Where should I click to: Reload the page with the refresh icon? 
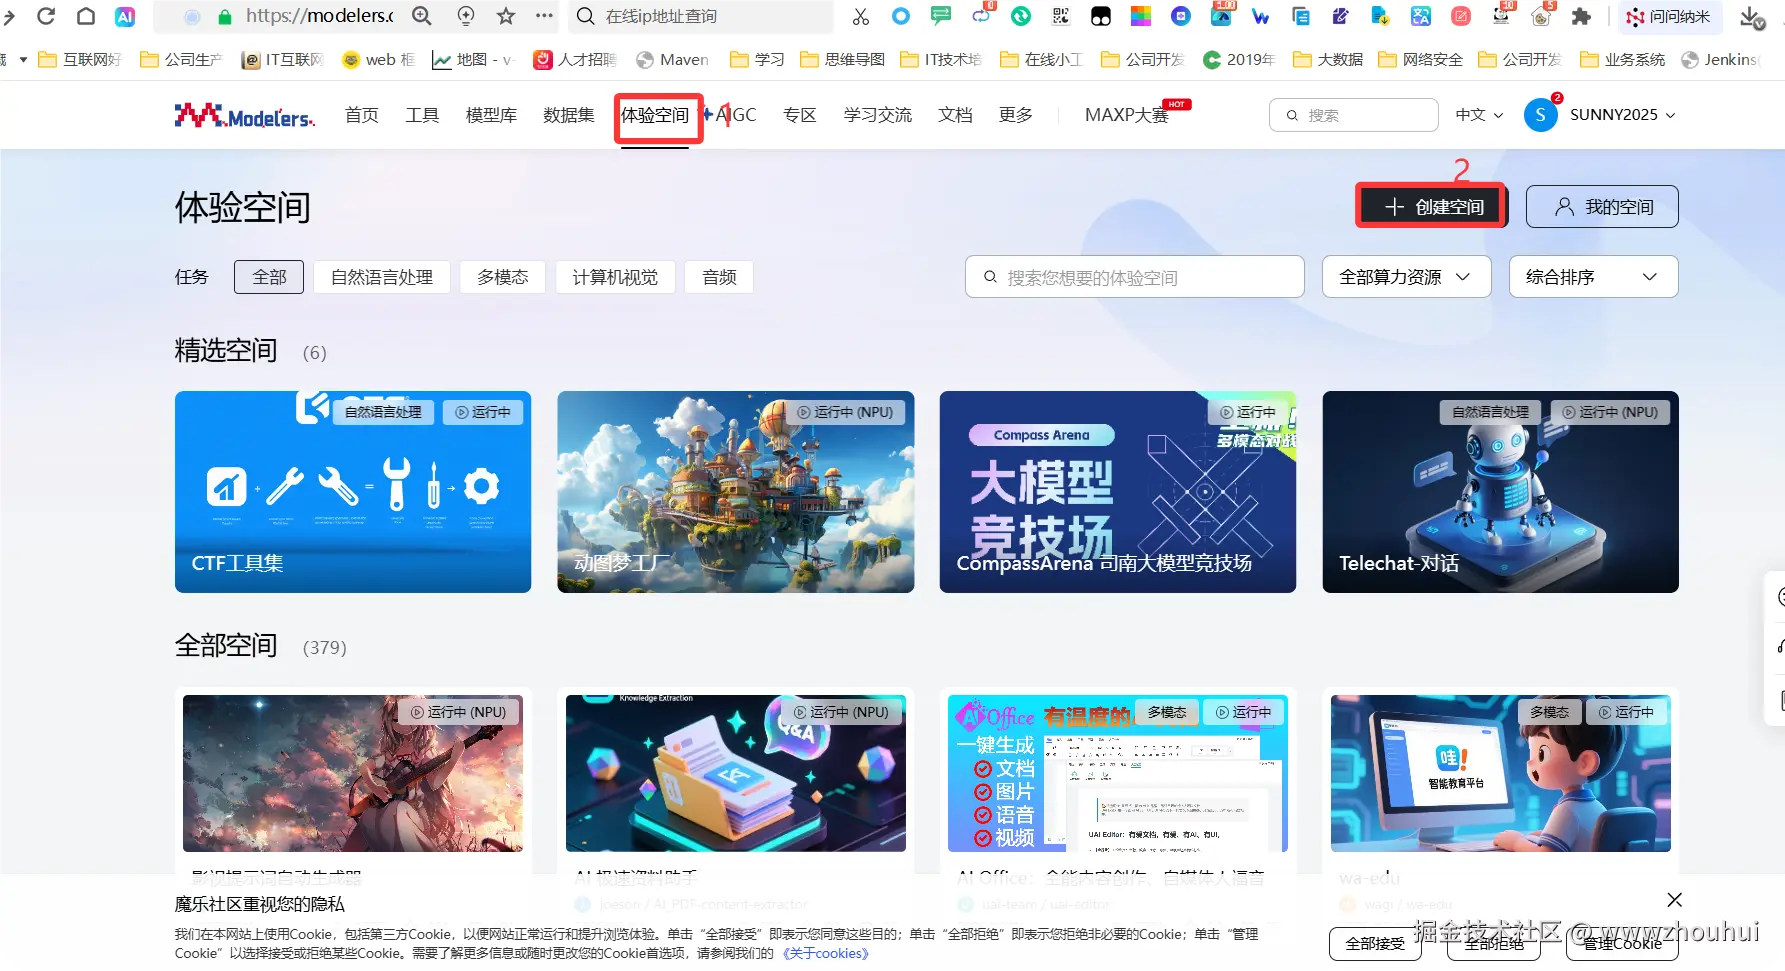(46, 16)
